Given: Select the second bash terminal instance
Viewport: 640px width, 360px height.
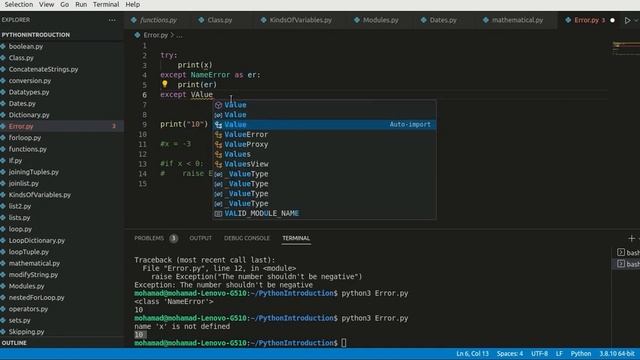Looking at the screenshot, I should (x=629, y=264).
